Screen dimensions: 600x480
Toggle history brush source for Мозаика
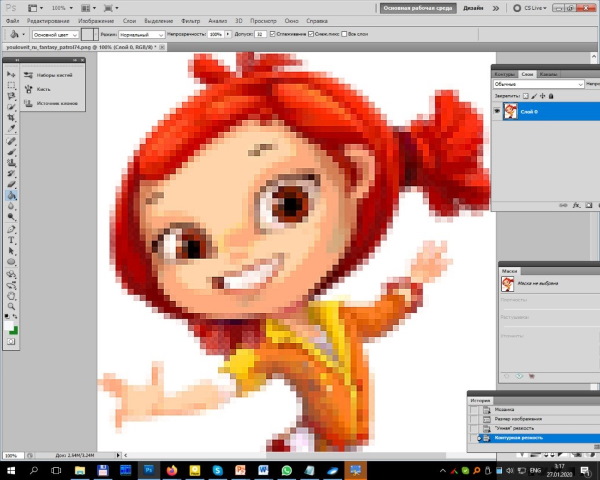pyautogui.click(x=474, y=410)
